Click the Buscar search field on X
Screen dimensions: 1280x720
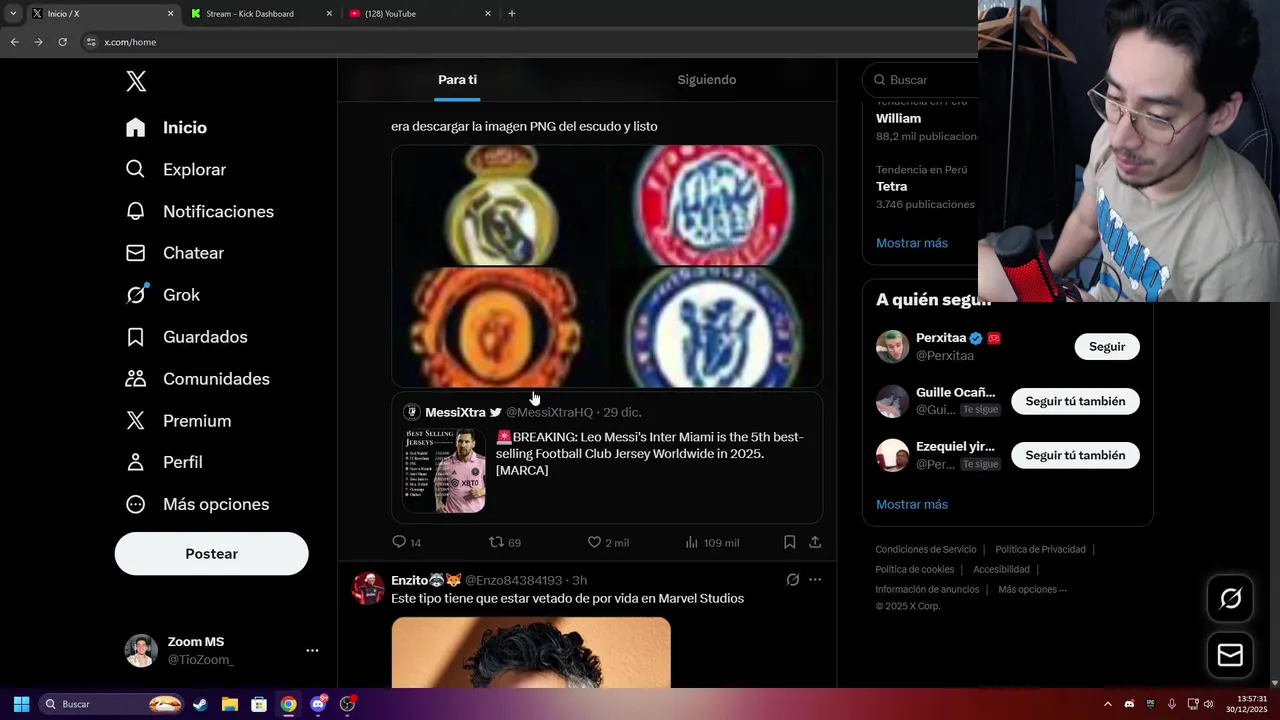click(921, 80)
